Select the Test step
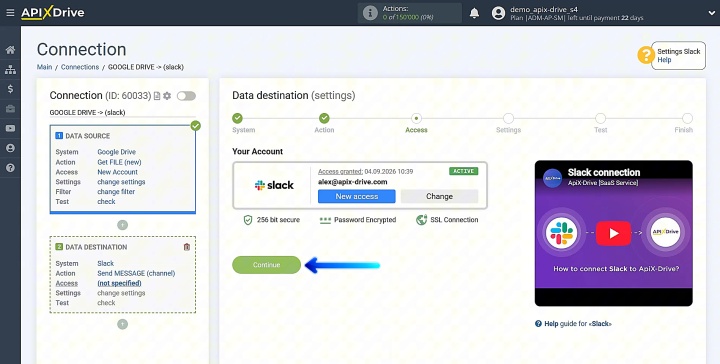This screenshot has width=720, height=364. tap(600, 118)
